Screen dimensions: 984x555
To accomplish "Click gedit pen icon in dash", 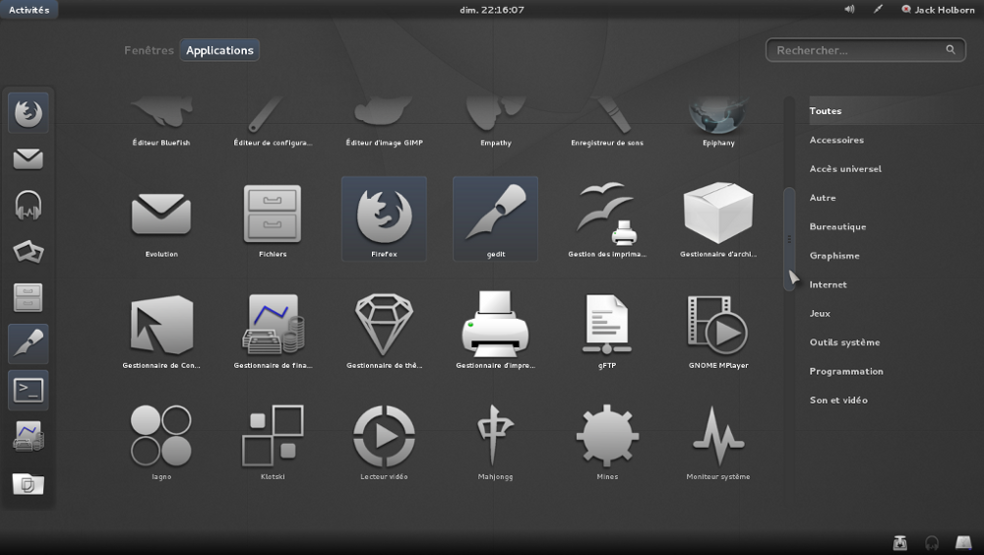I will (28, 344).
